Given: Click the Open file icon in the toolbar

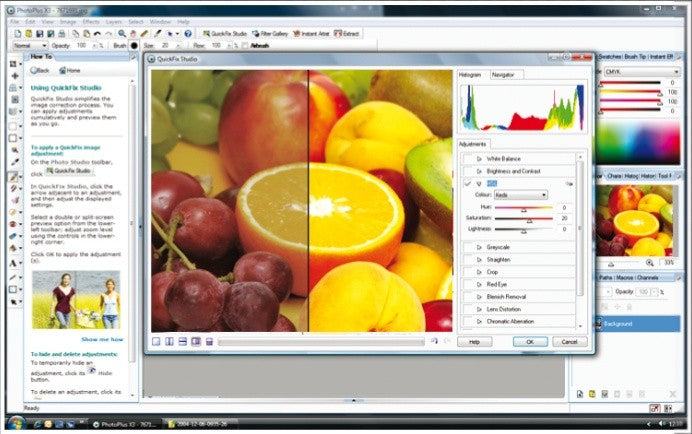Looking at the screenshot, I should tap(29, 34).
